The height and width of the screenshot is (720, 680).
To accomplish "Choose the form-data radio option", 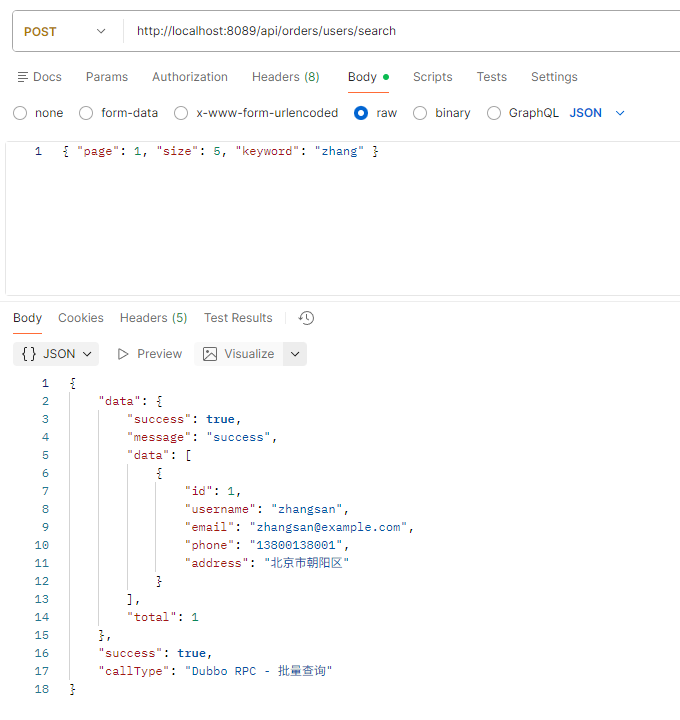I will (x=86, y=113).
